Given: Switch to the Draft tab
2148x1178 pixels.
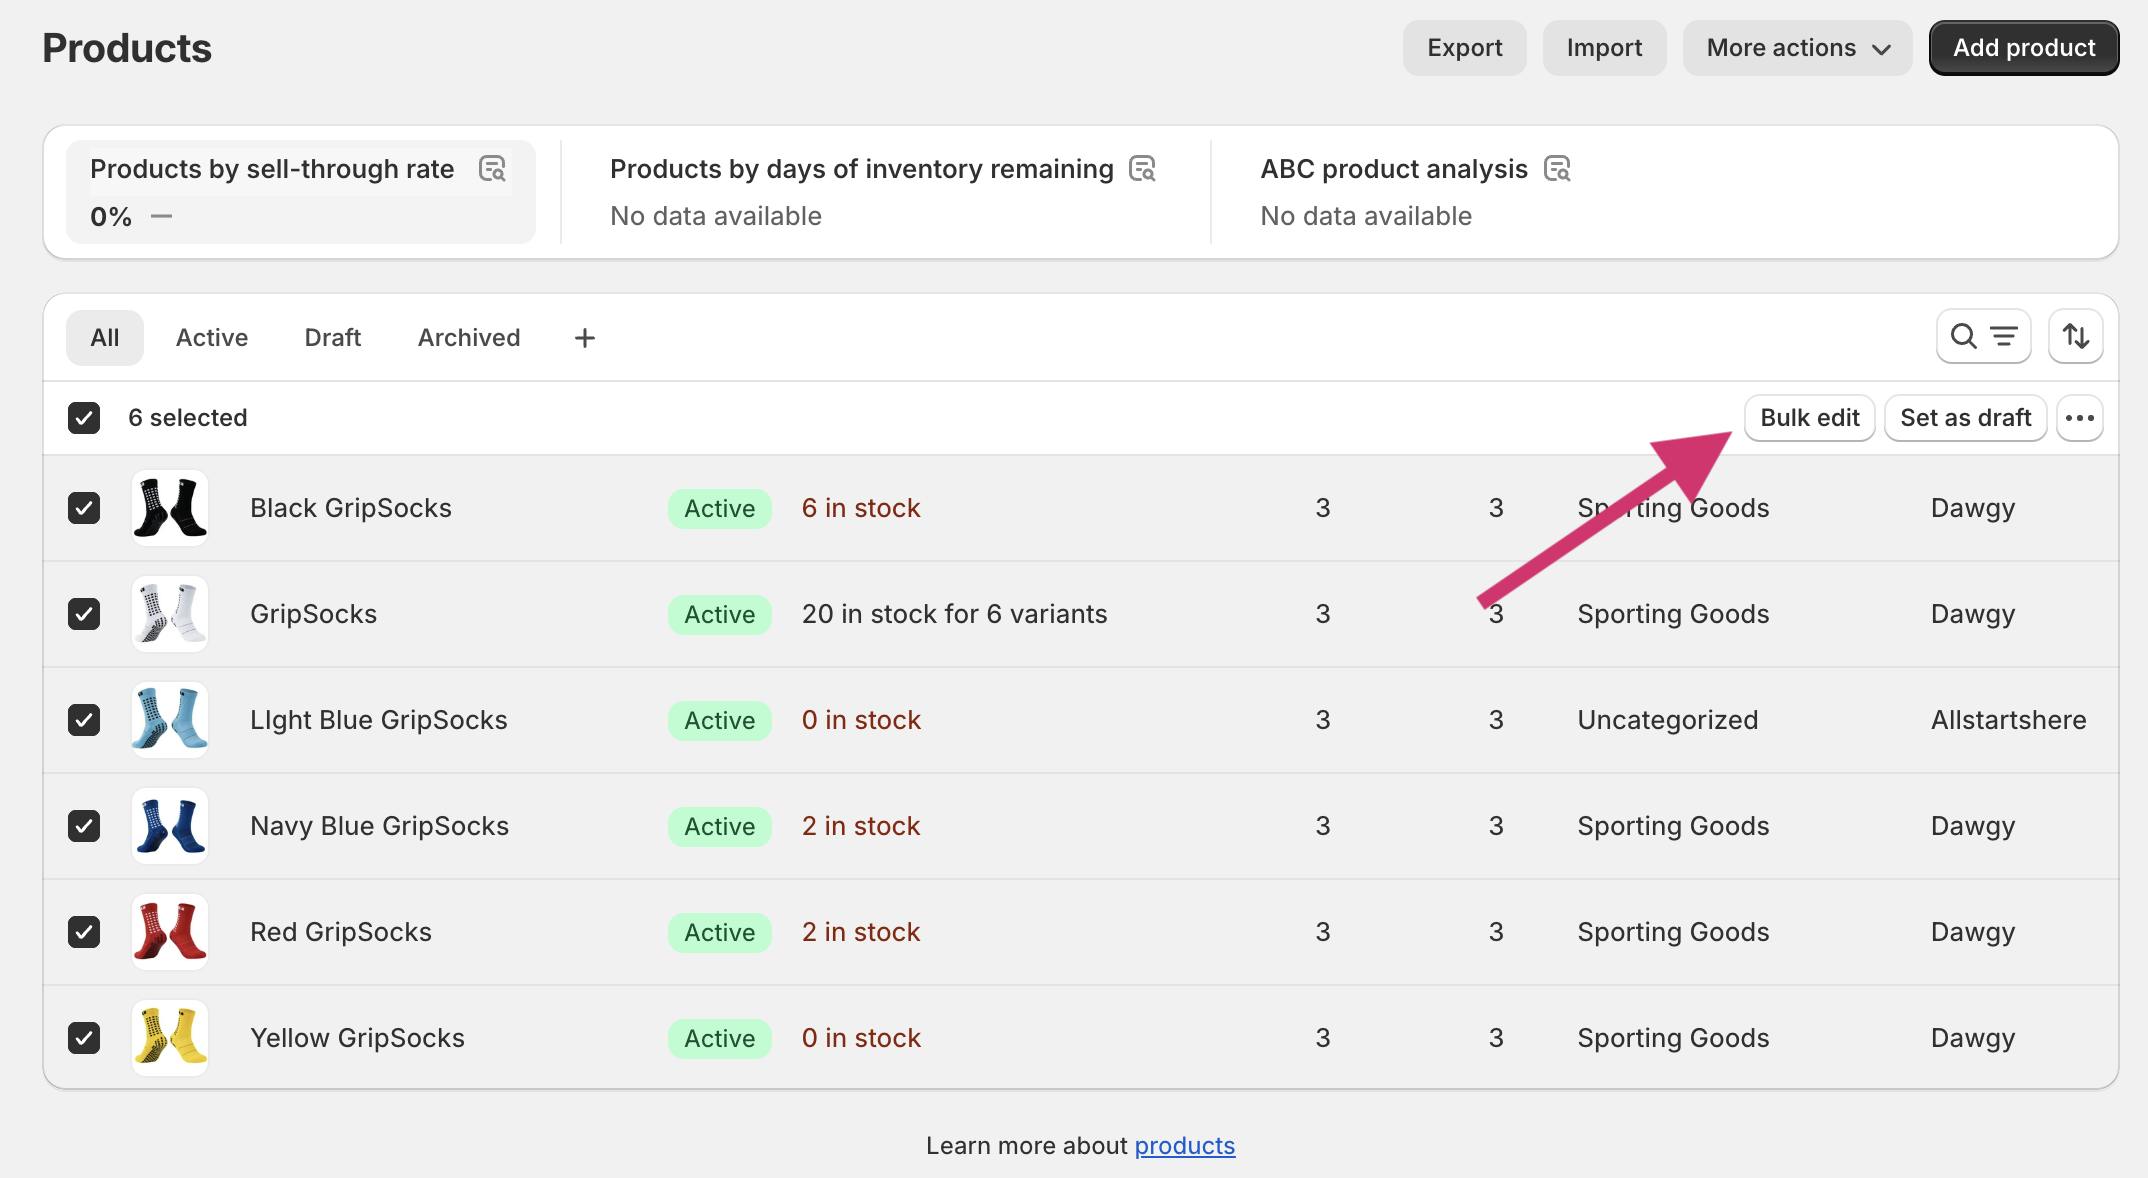Looking at the screenshot, I should tap(333, 338).
